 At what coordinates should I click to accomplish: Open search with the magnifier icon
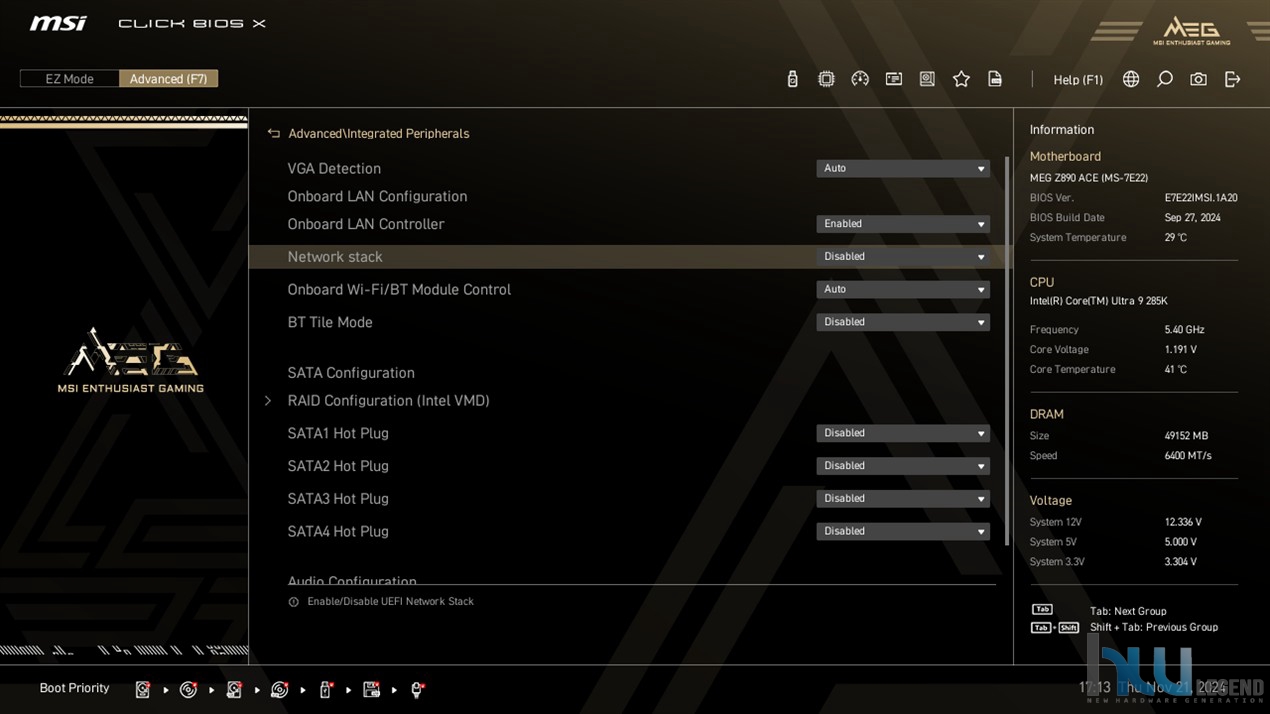point(1165,79)
